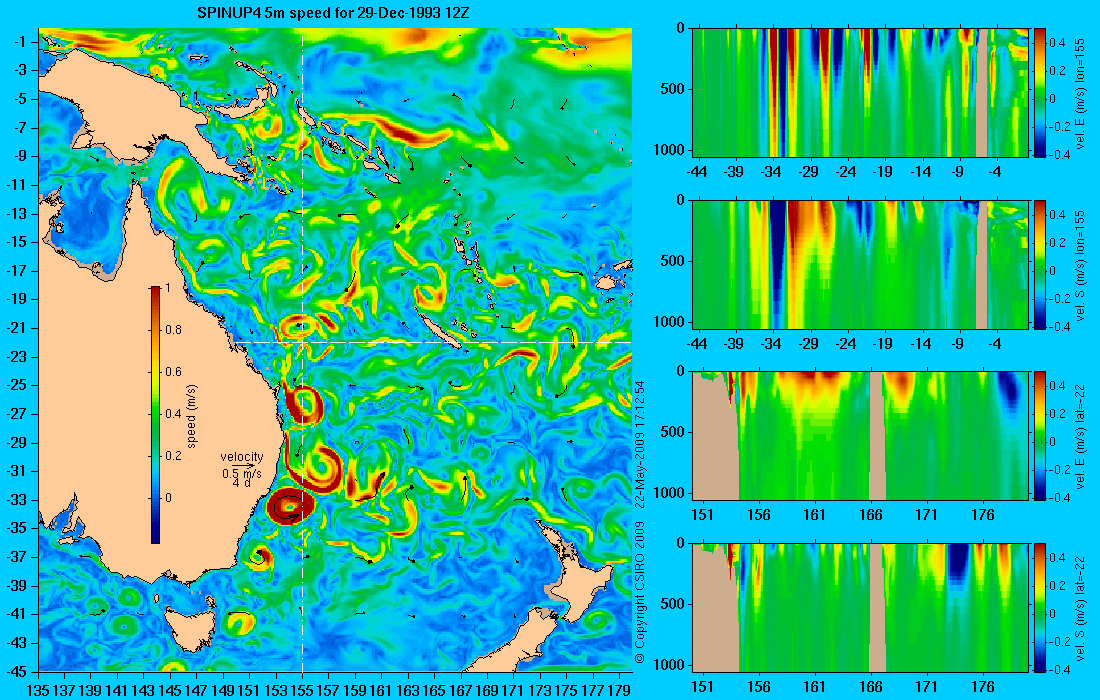Click the "-24" tick under the vel. S lon=155 panel
Image resolution: width=1100 pixels, height=700 pixels.
(846, 344)
